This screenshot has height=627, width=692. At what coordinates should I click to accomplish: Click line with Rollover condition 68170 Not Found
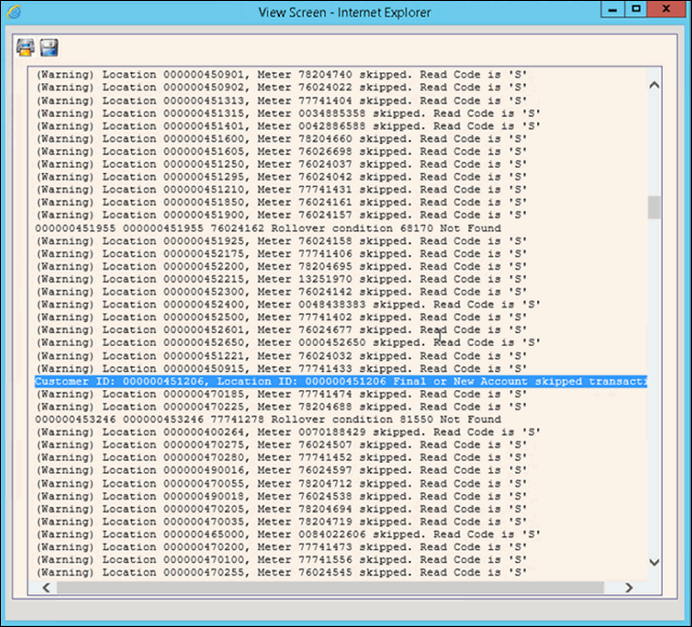tap(268, 229)
